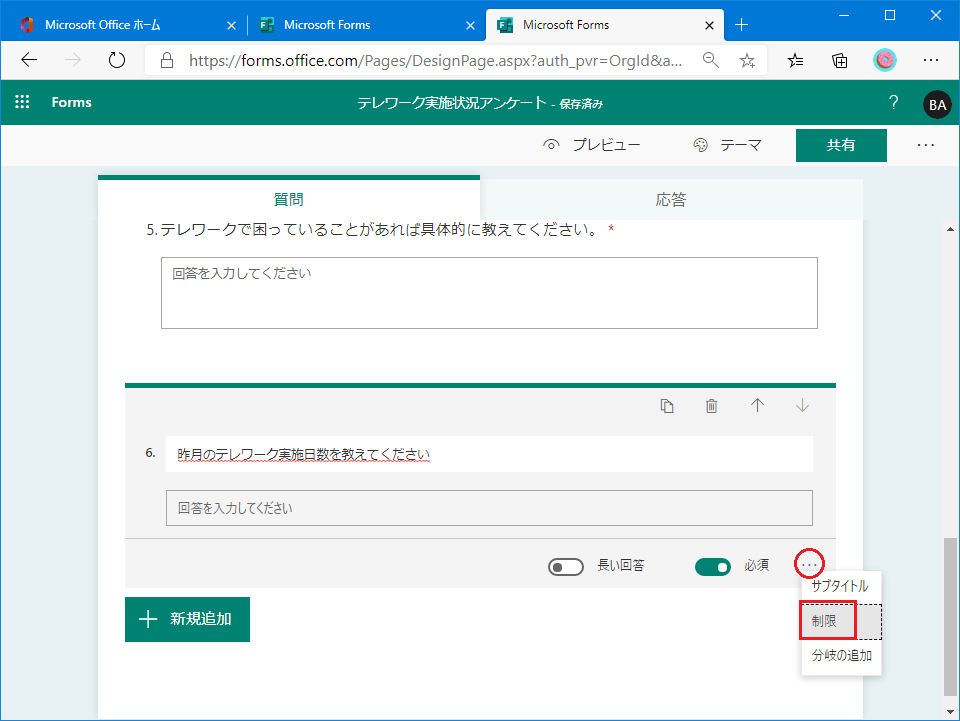Open the question 6 more options ellipsis
960x721 pixels.
coord(809,565)
